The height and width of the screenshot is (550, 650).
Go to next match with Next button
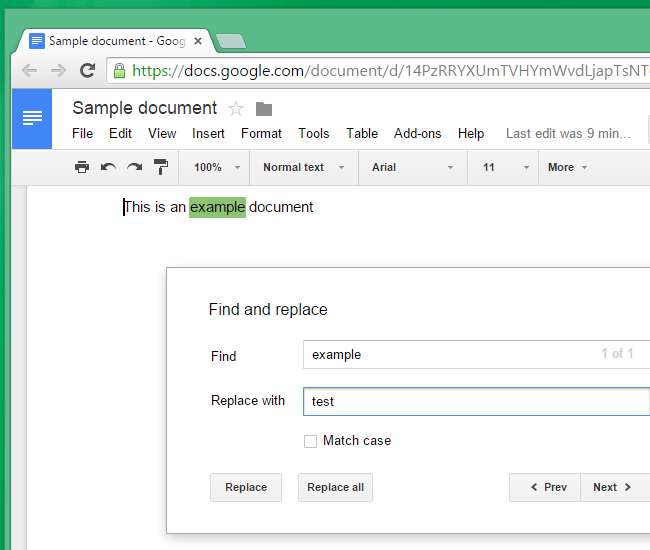(x=611, y=487)
